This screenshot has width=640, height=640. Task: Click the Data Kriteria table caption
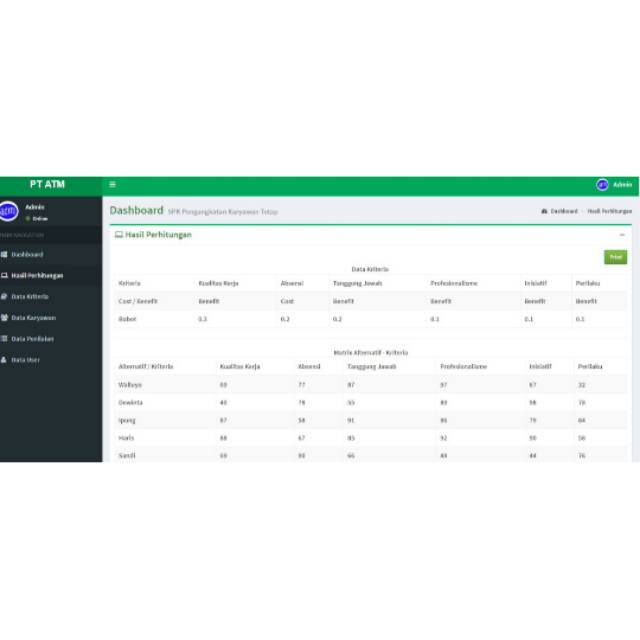(x=370, y=269)
